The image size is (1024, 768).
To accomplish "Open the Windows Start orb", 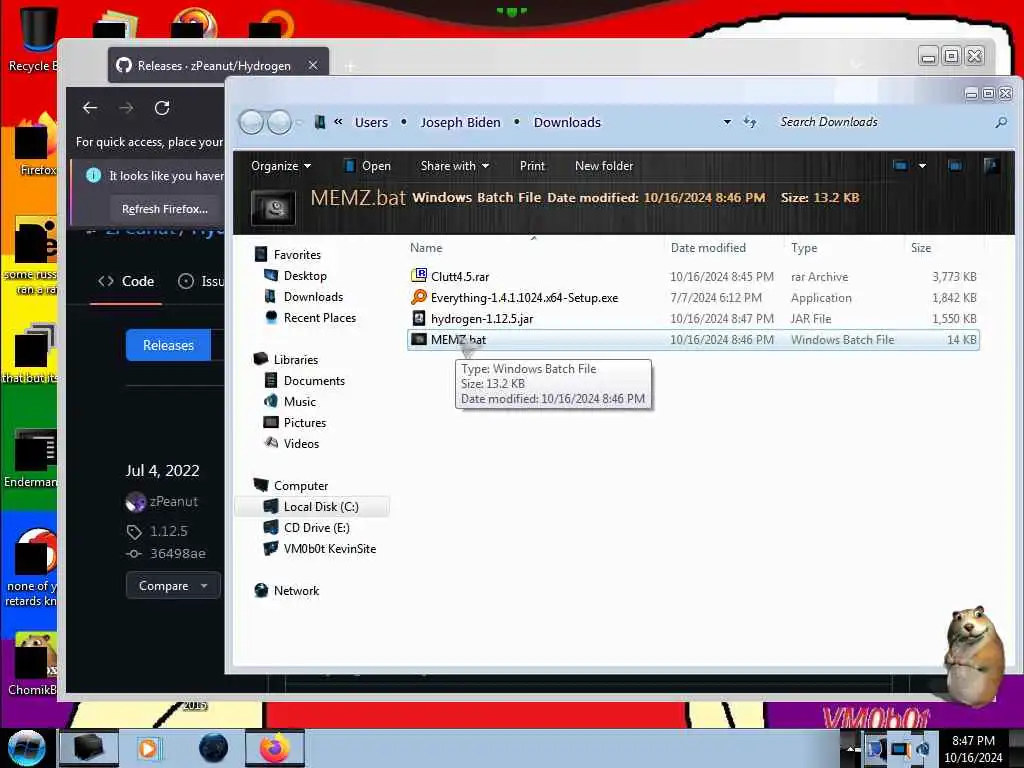I will click(x=27, y=748).
